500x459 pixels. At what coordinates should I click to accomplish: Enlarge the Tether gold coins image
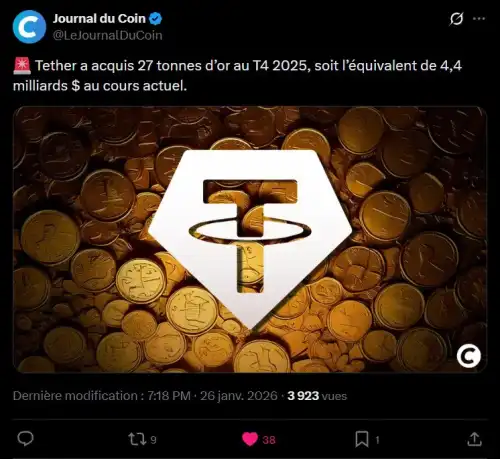(250, 239)
